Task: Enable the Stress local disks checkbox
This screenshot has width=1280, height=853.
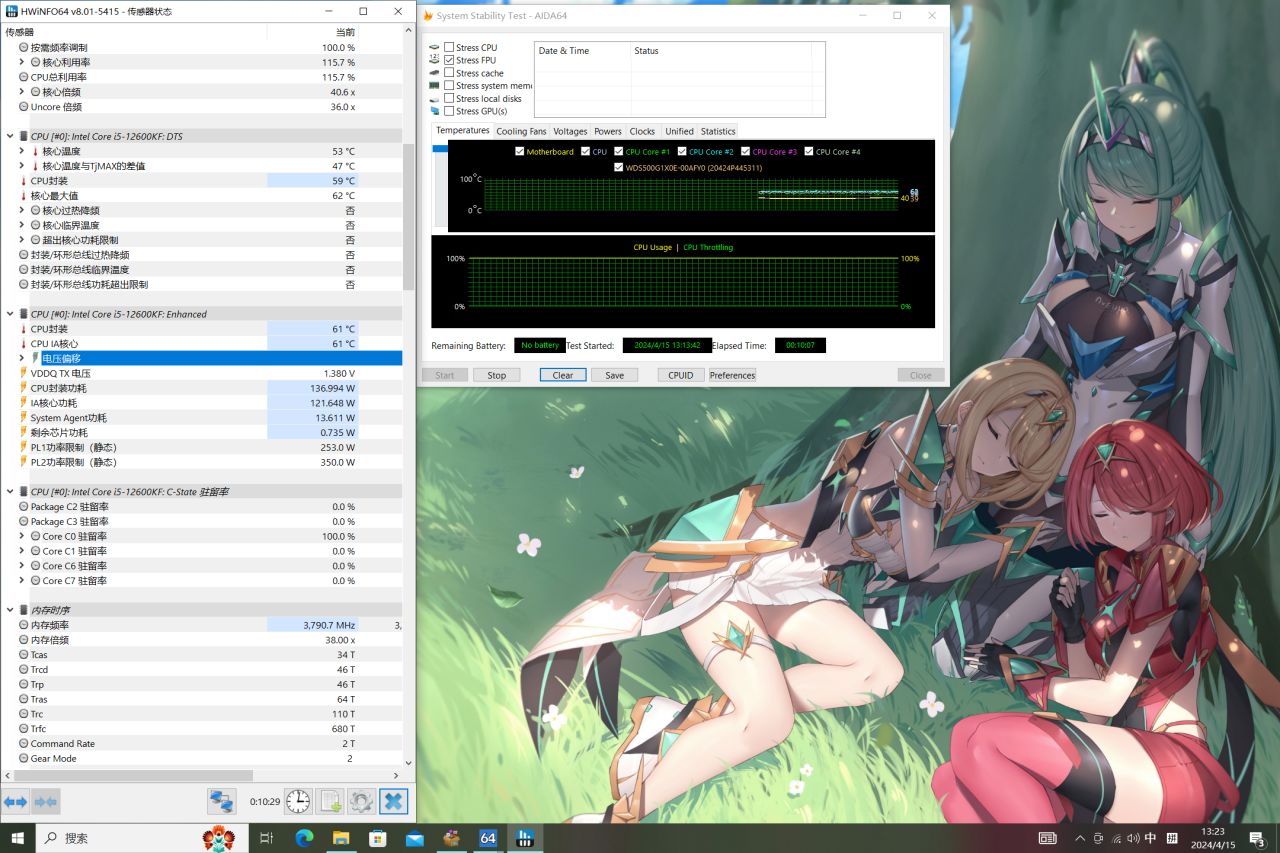Action: click(x=449, y=99)
